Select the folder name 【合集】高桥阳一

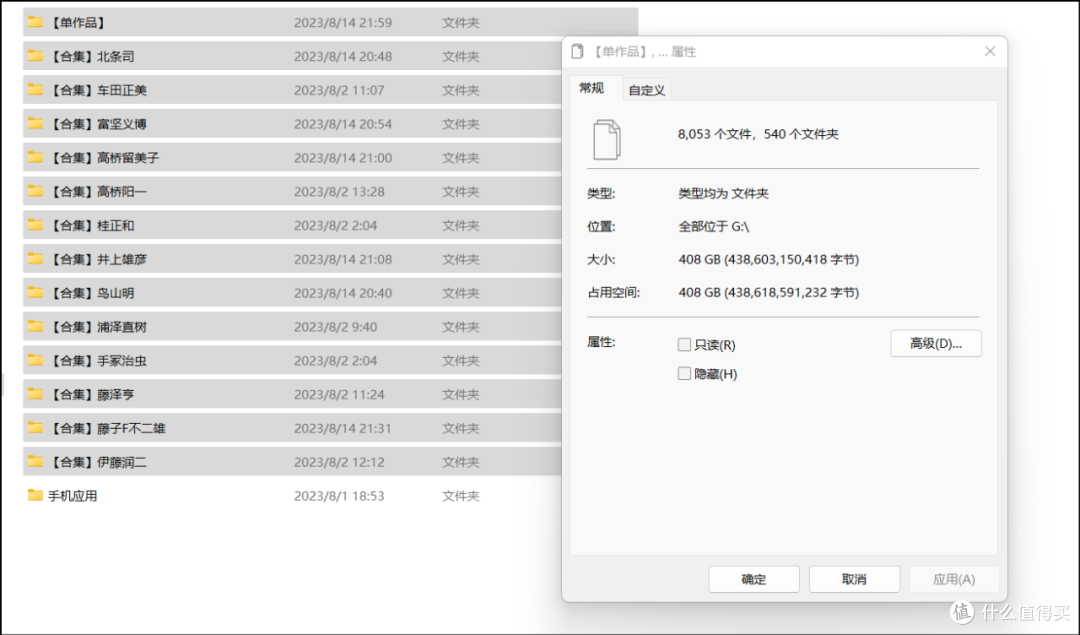point(98,191)
